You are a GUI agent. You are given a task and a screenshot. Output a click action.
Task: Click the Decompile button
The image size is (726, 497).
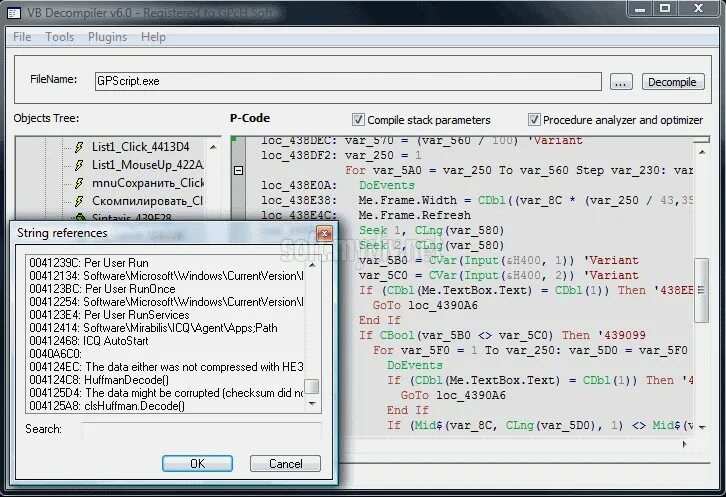[673, 82]
